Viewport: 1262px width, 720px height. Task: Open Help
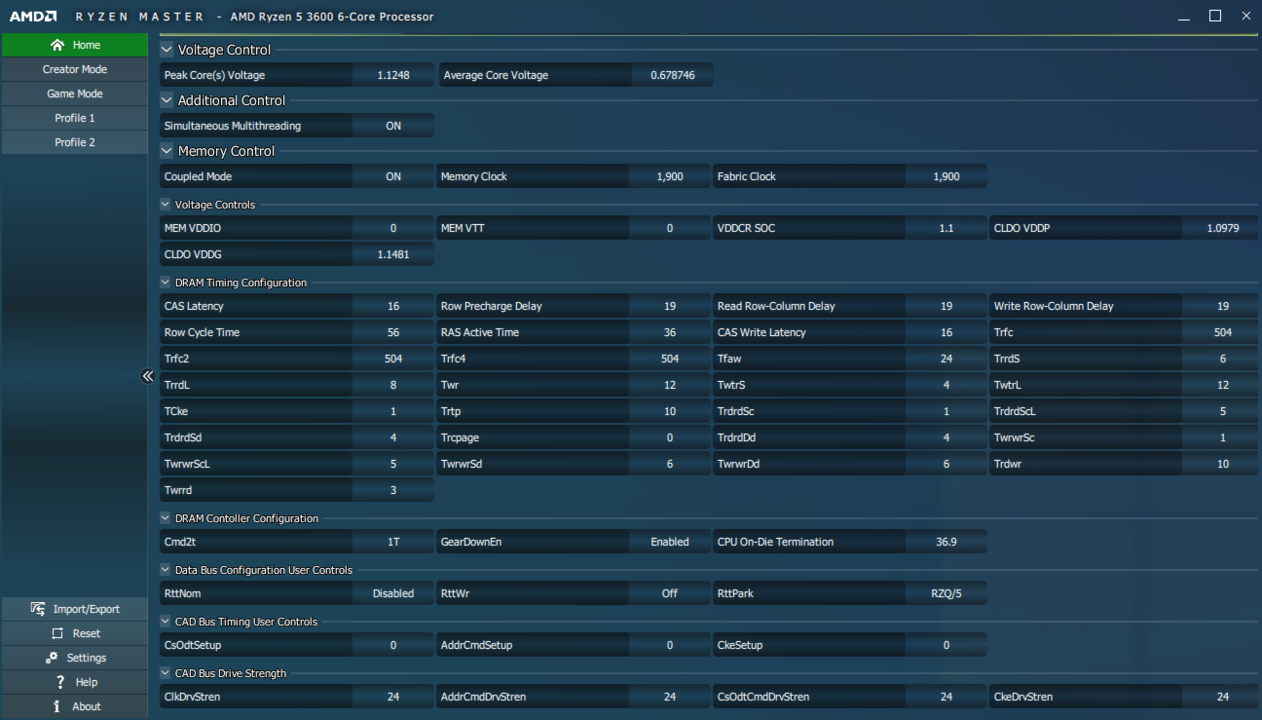point(75,682)
